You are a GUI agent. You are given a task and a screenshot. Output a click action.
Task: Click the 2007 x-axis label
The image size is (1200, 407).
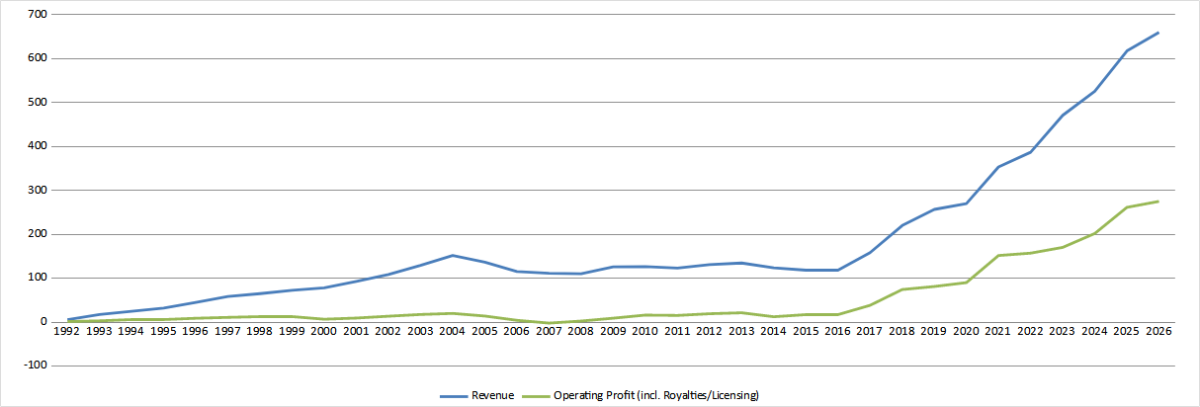tap(549, 333)
